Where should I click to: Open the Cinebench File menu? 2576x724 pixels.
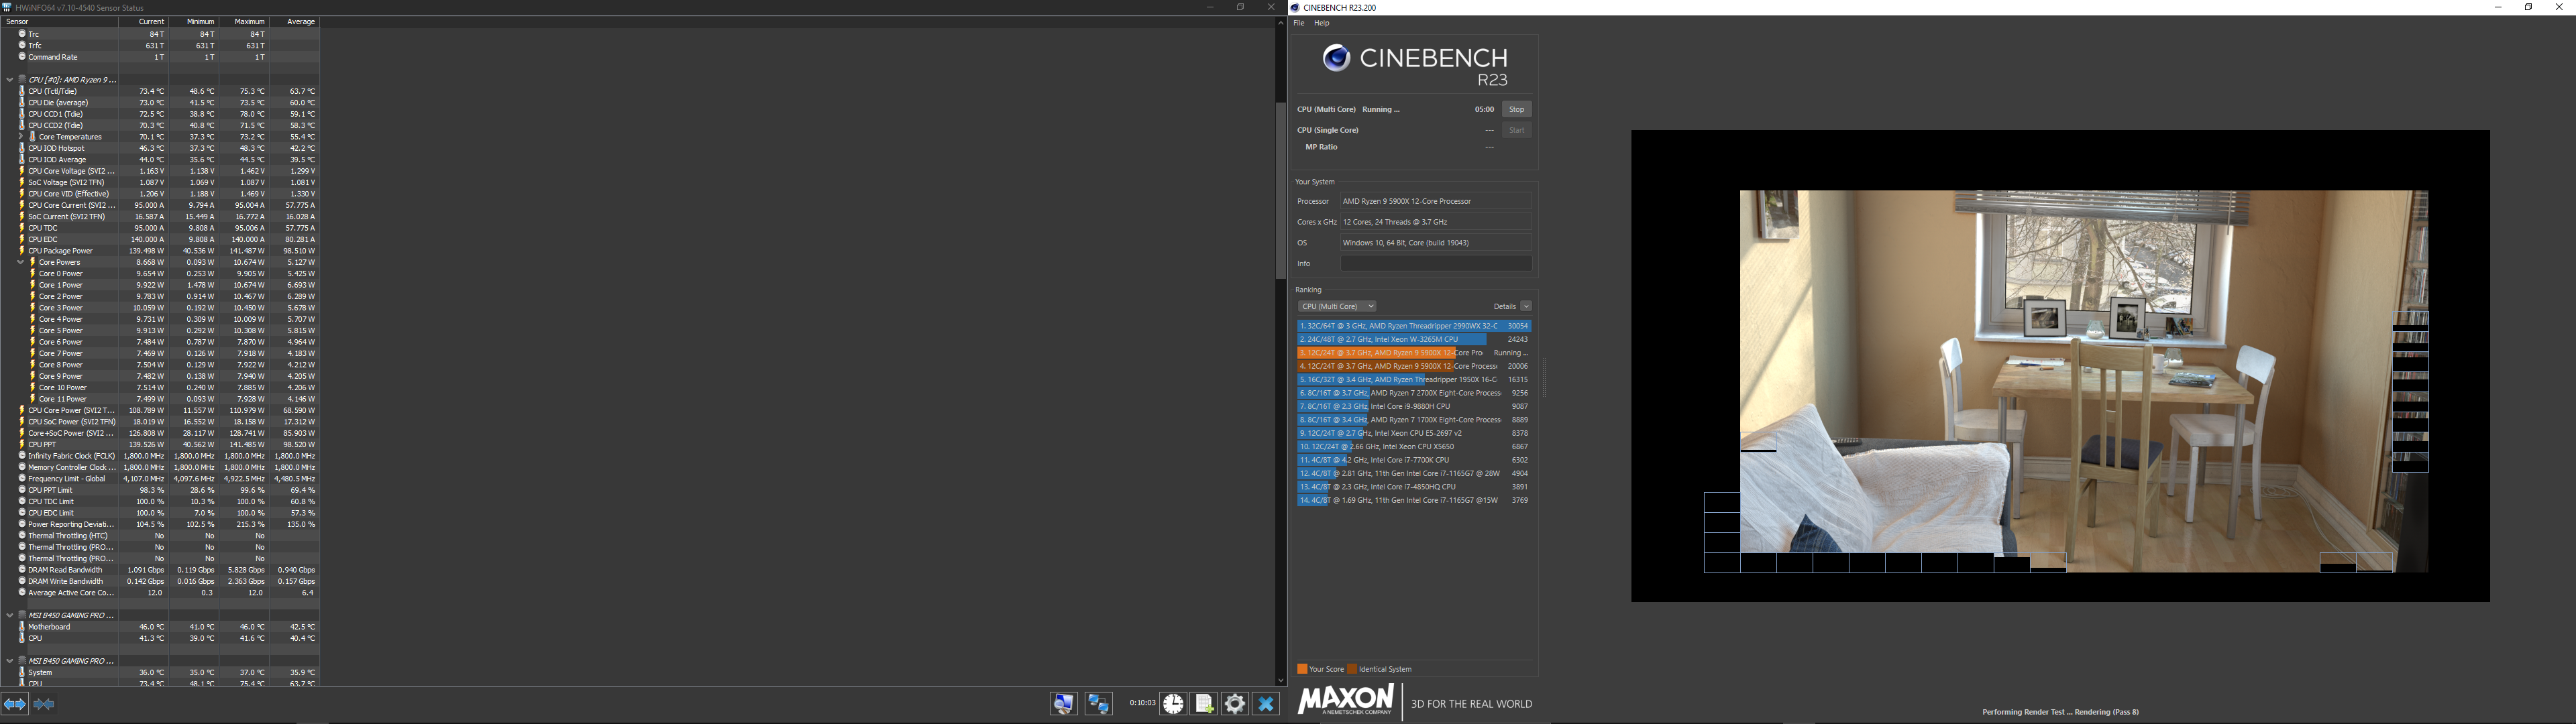(1299, 23)
